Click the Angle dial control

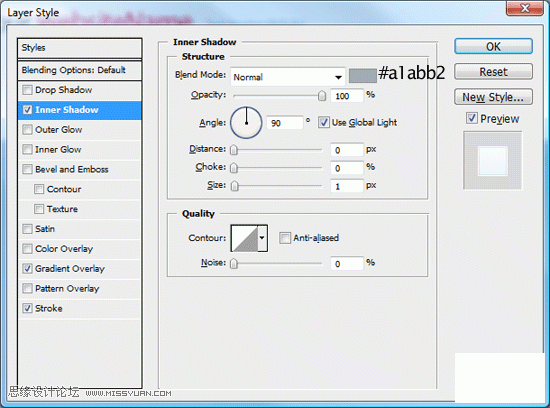[x=246, y=123]
